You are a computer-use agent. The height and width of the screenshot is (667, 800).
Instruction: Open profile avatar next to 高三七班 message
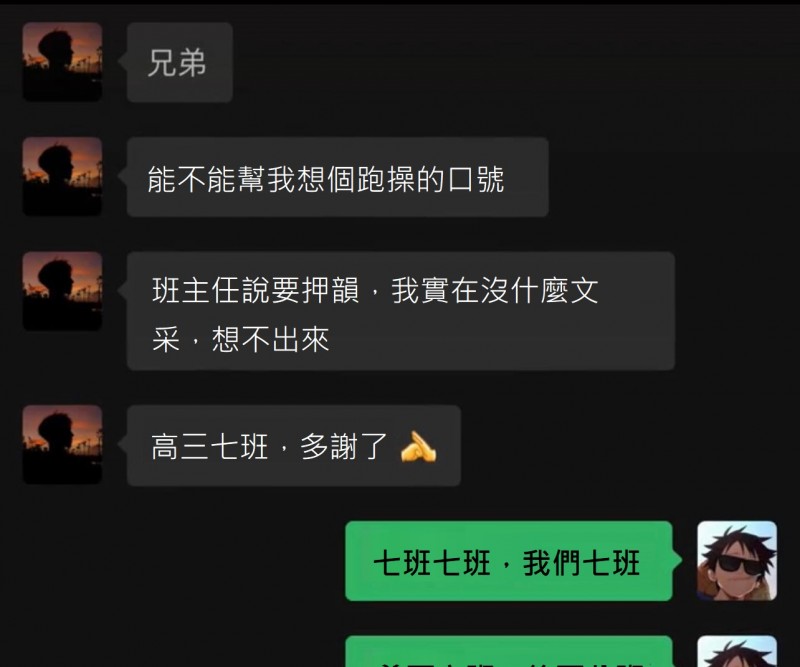[62, 444]
